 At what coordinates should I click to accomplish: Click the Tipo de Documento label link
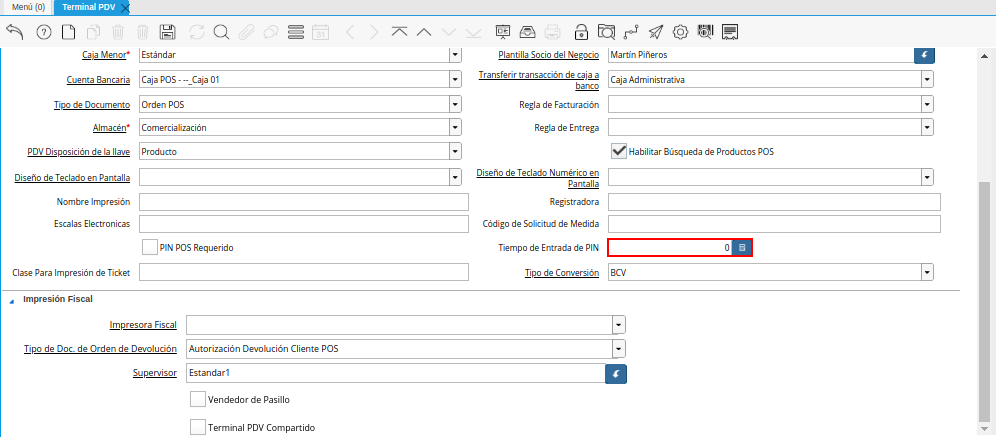91,104
